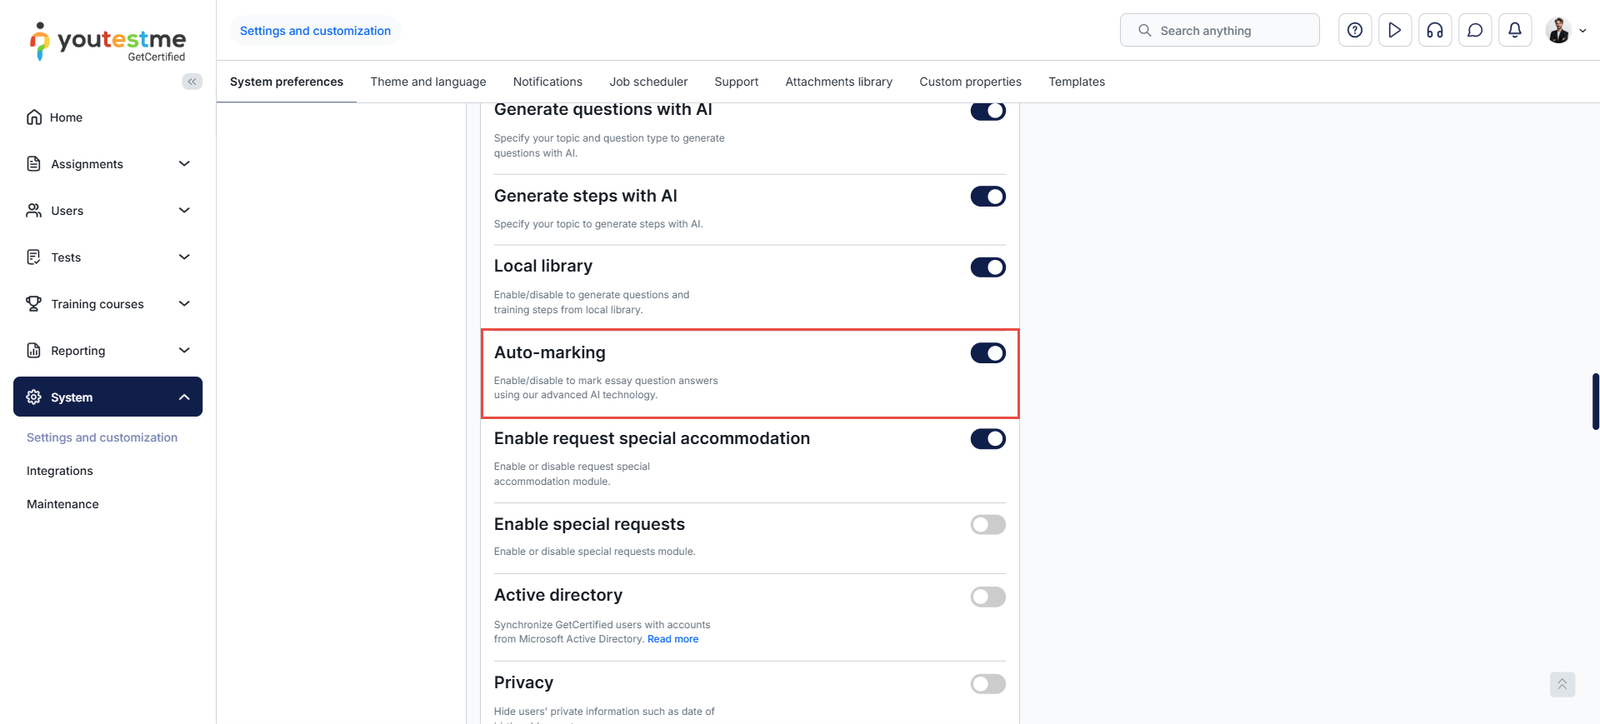Open the help question mark icon

coord(1355,30)
